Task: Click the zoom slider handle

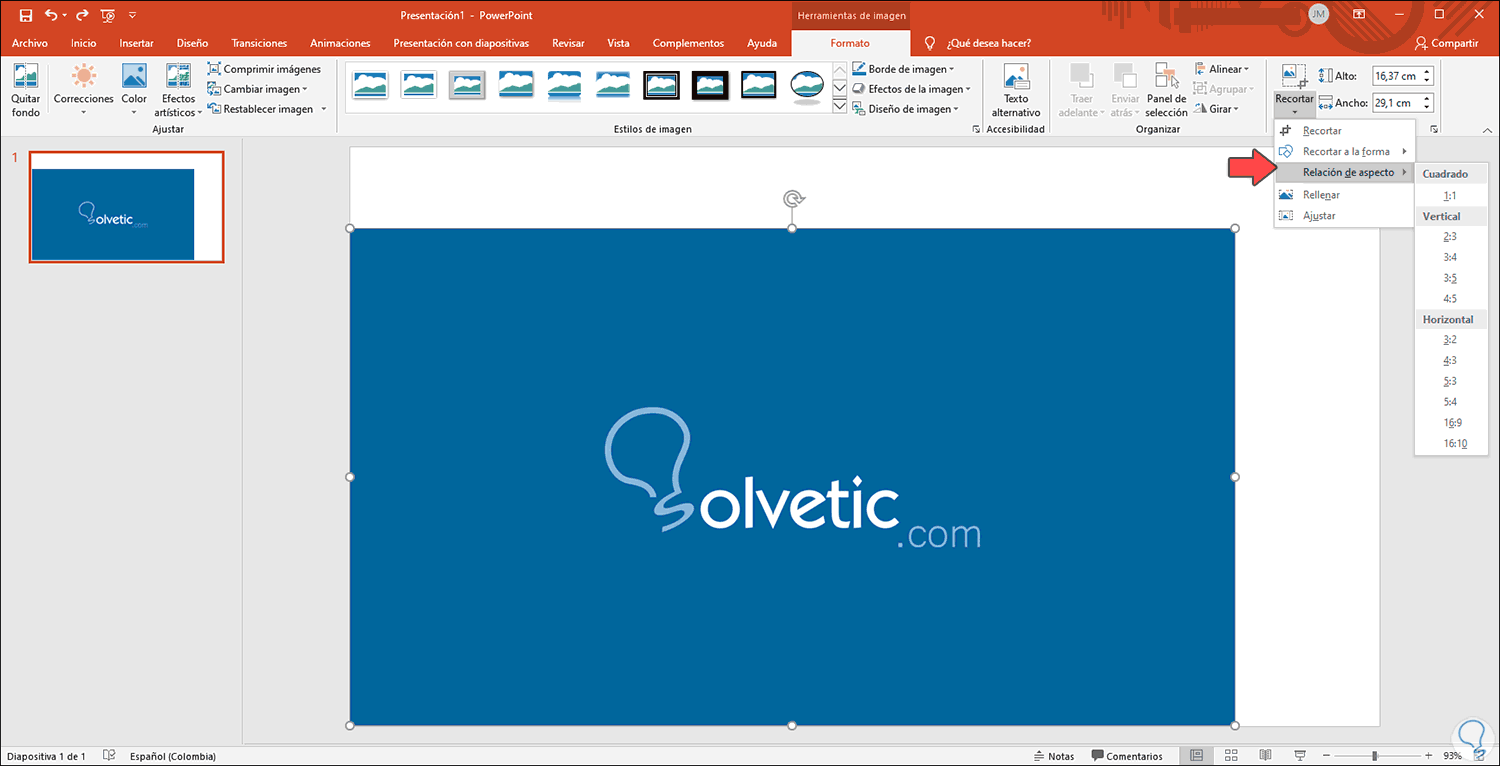Action: pos(1375,756)
